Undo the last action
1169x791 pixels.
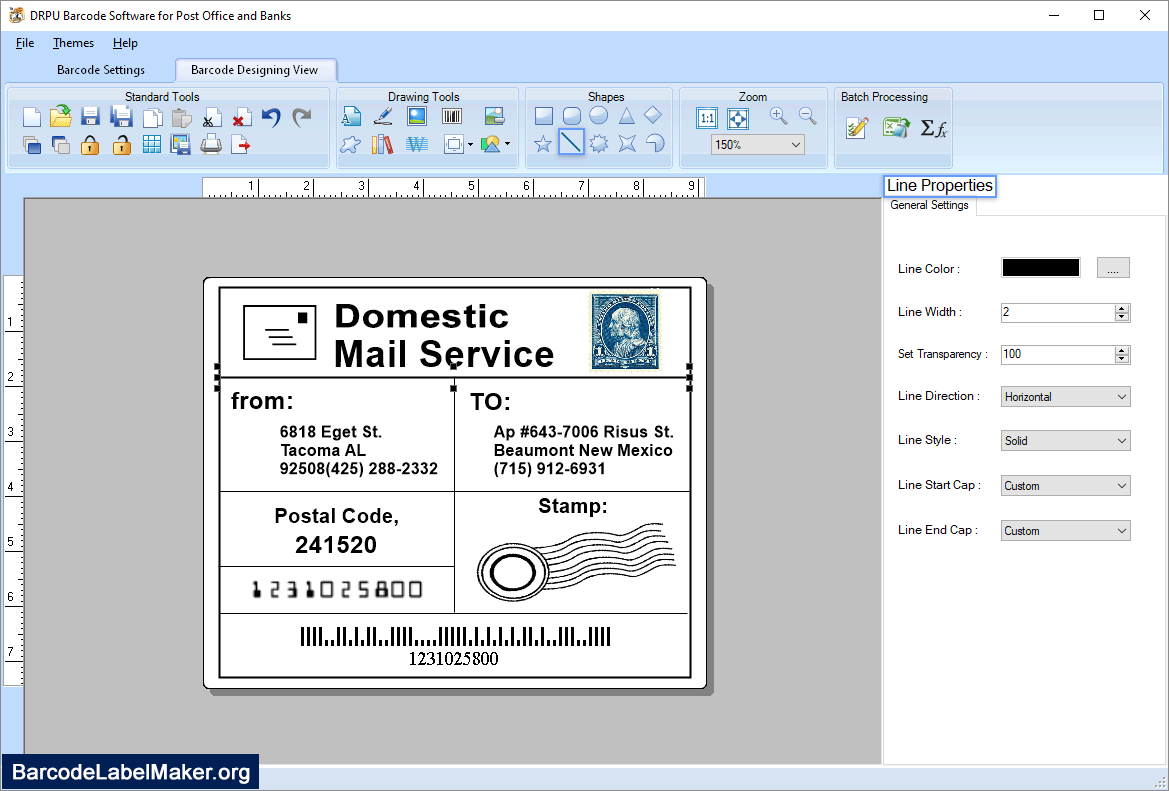click(x=271, y=117)
